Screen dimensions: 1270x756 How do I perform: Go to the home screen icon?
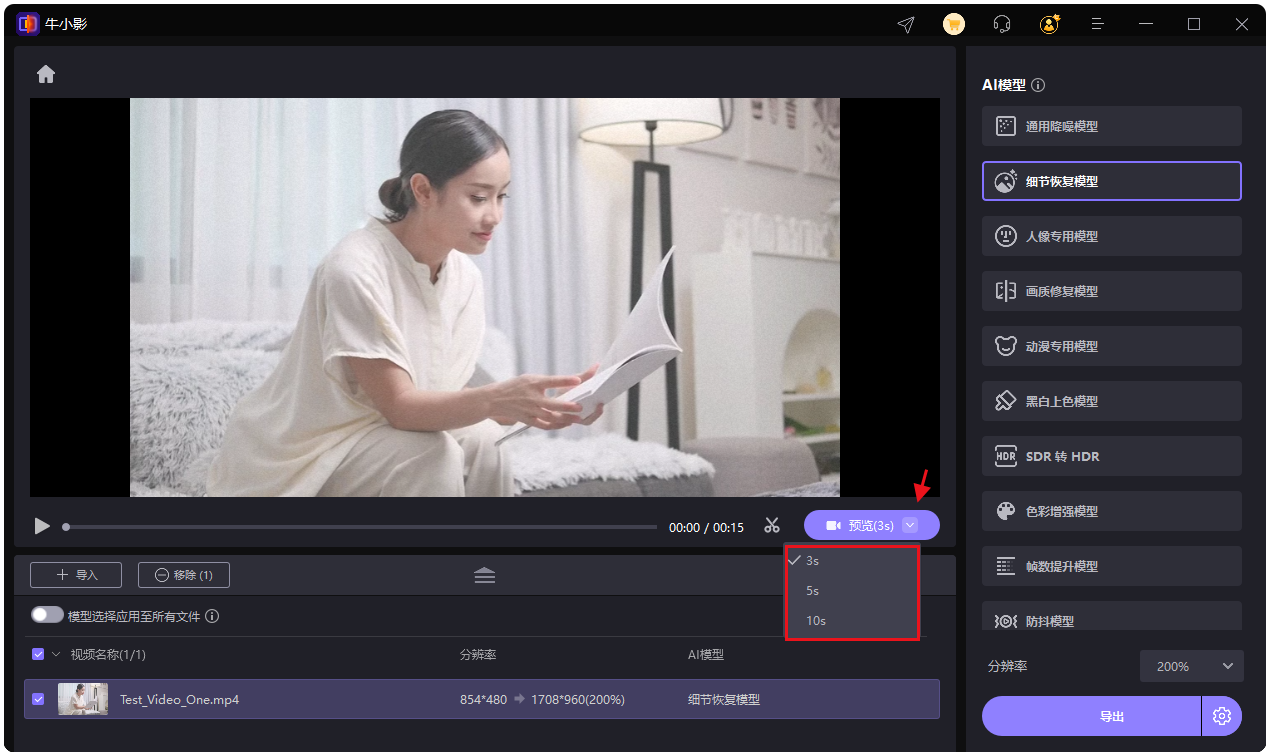tap(46, 74)
